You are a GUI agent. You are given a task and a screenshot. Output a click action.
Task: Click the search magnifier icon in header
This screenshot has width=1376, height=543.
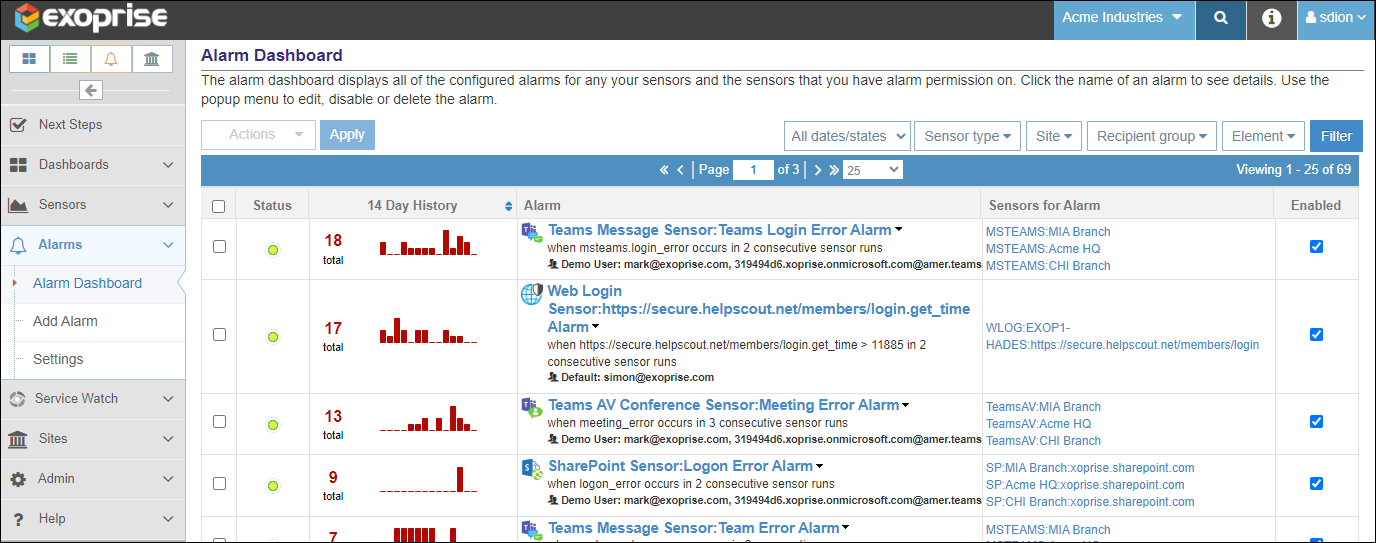[x=1220, y=19]
